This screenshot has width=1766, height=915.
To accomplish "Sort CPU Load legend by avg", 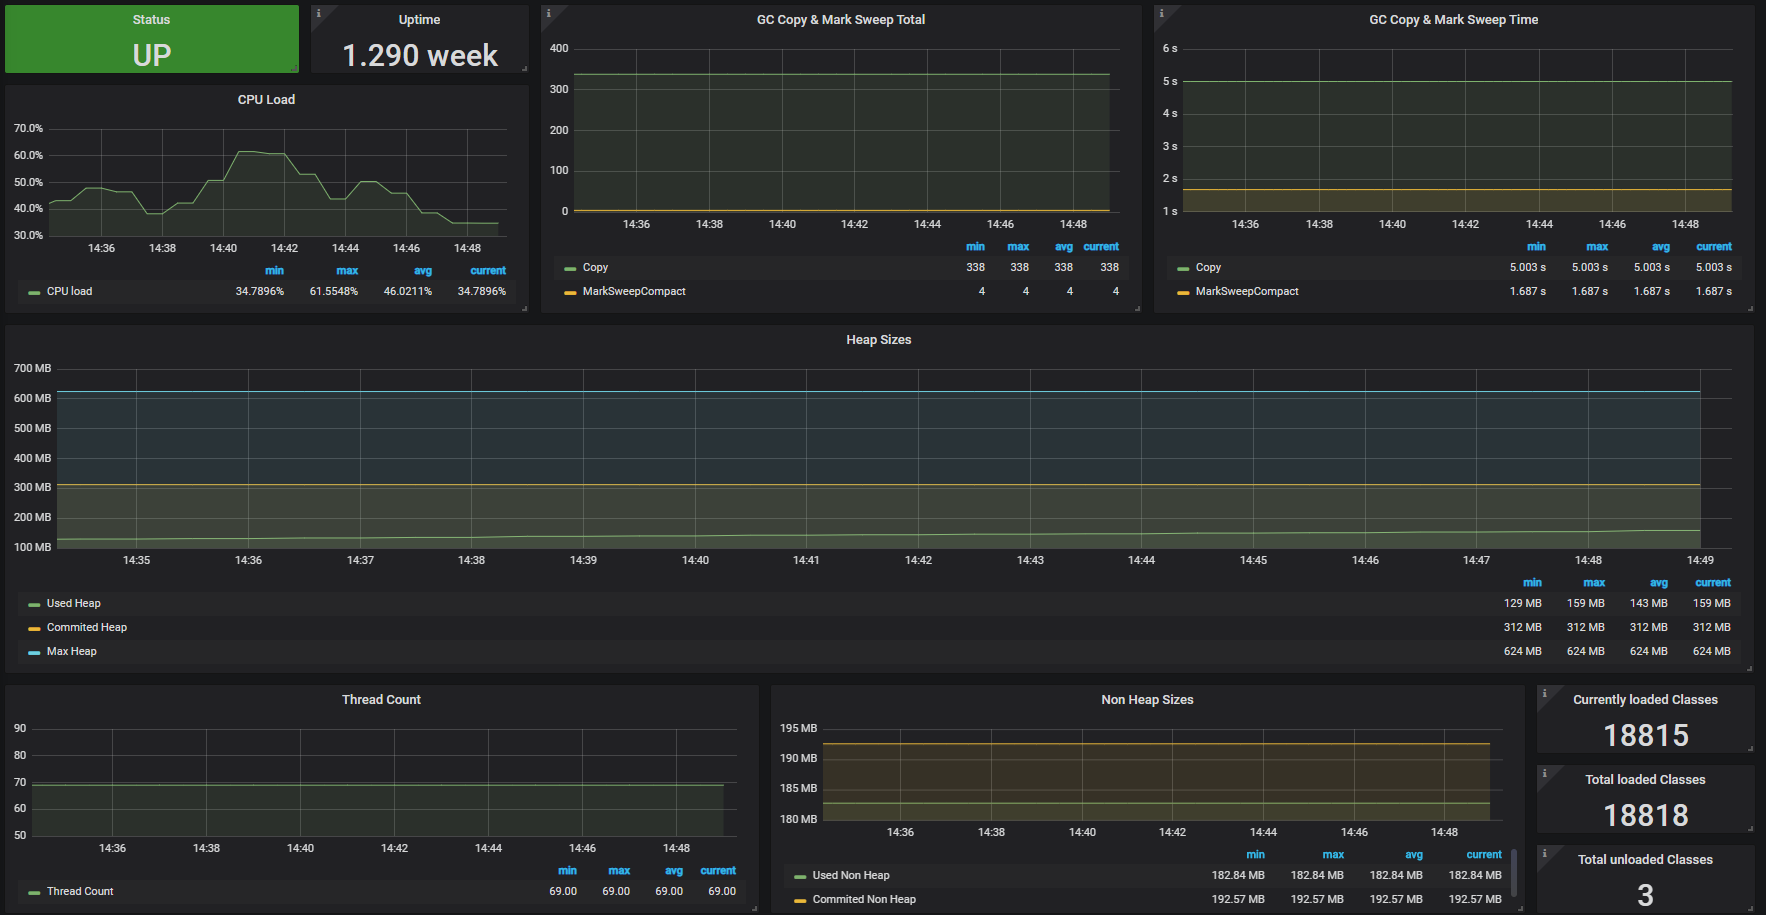I will click(423, 271).
